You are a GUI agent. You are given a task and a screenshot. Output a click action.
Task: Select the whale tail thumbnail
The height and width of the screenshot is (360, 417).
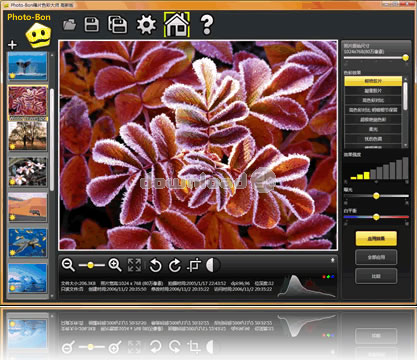coord(27,66)
